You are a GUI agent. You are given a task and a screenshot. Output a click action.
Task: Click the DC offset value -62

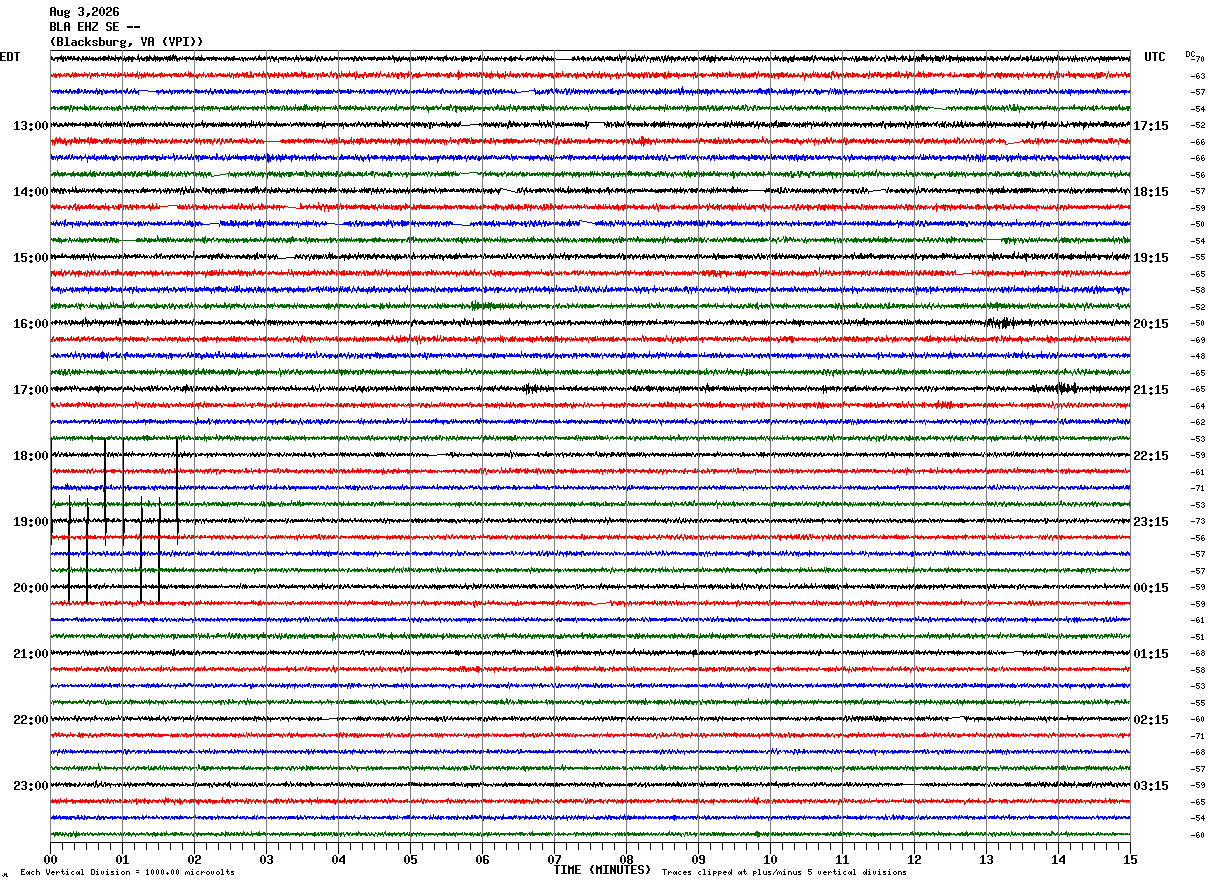[1198, 422]
